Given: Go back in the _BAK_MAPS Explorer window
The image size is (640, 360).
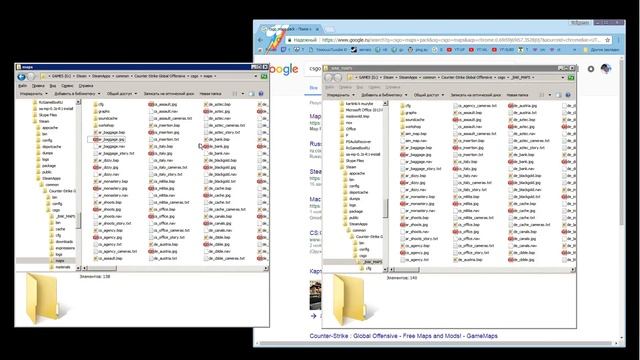Looking at the screenshot, I should tap(329, 78).
